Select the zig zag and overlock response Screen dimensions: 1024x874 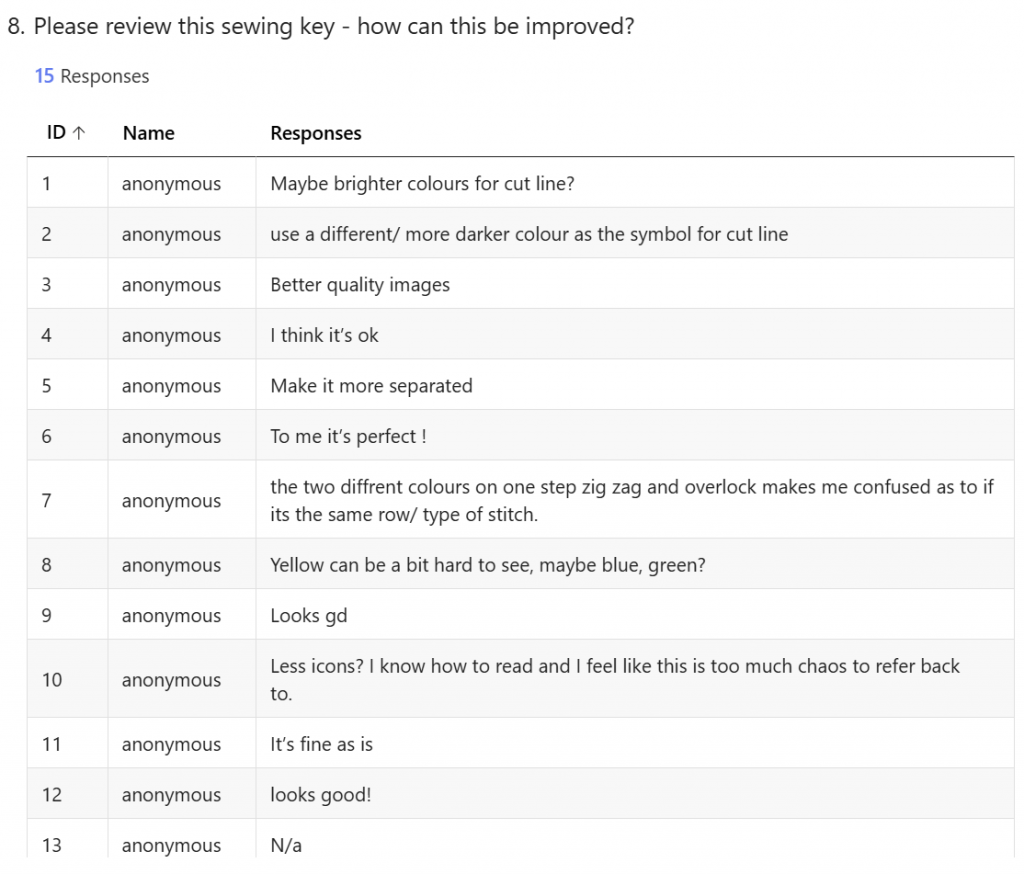[x=632, y=500]
